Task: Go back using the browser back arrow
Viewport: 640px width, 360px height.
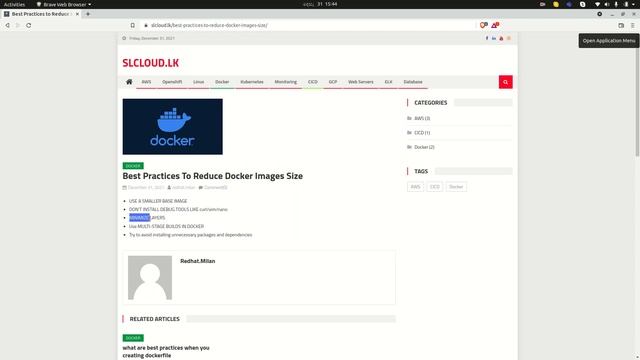Action: pyautogui.click(x=7, y=25)
